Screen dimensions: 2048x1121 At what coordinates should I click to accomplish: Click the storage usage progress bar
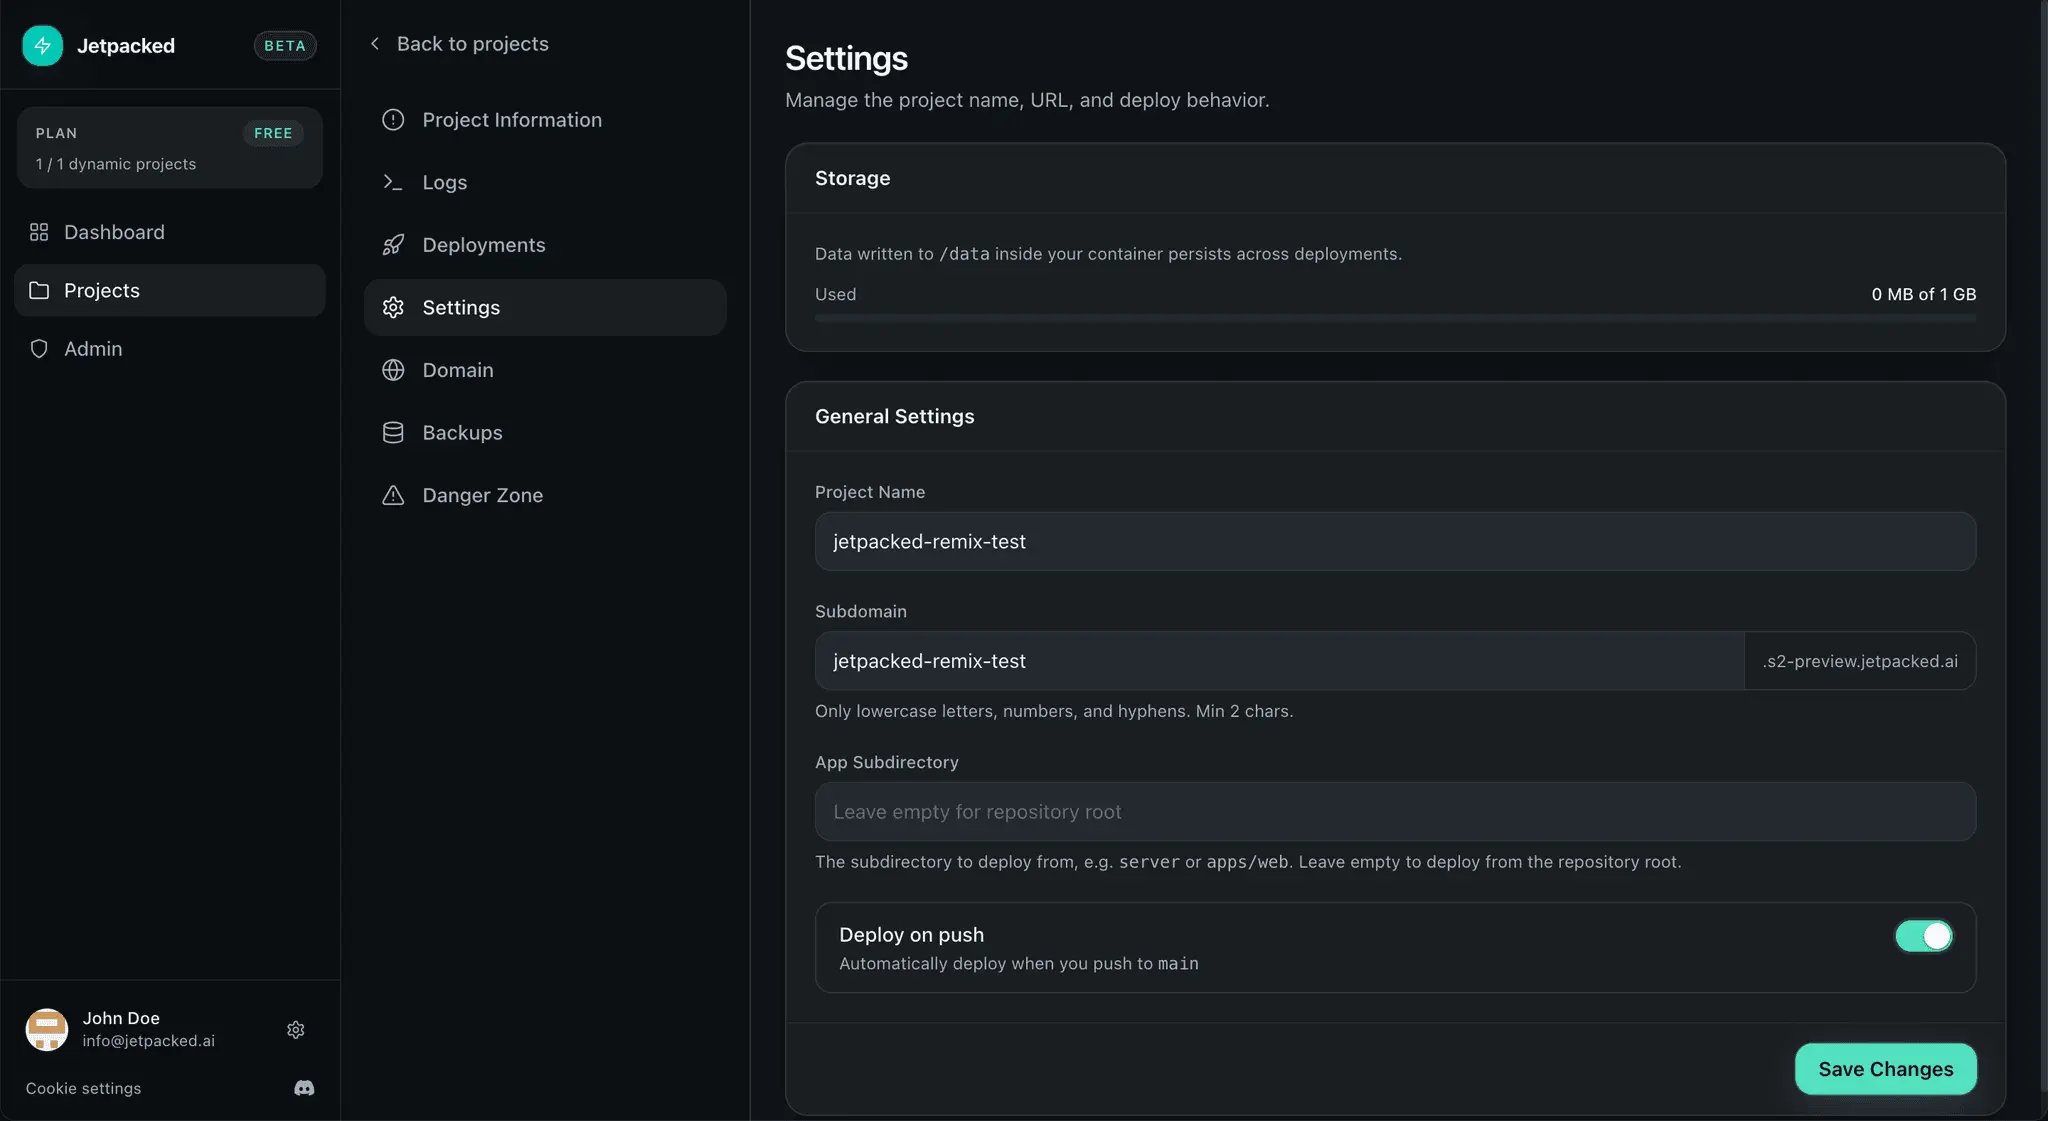pos(1395,318)
